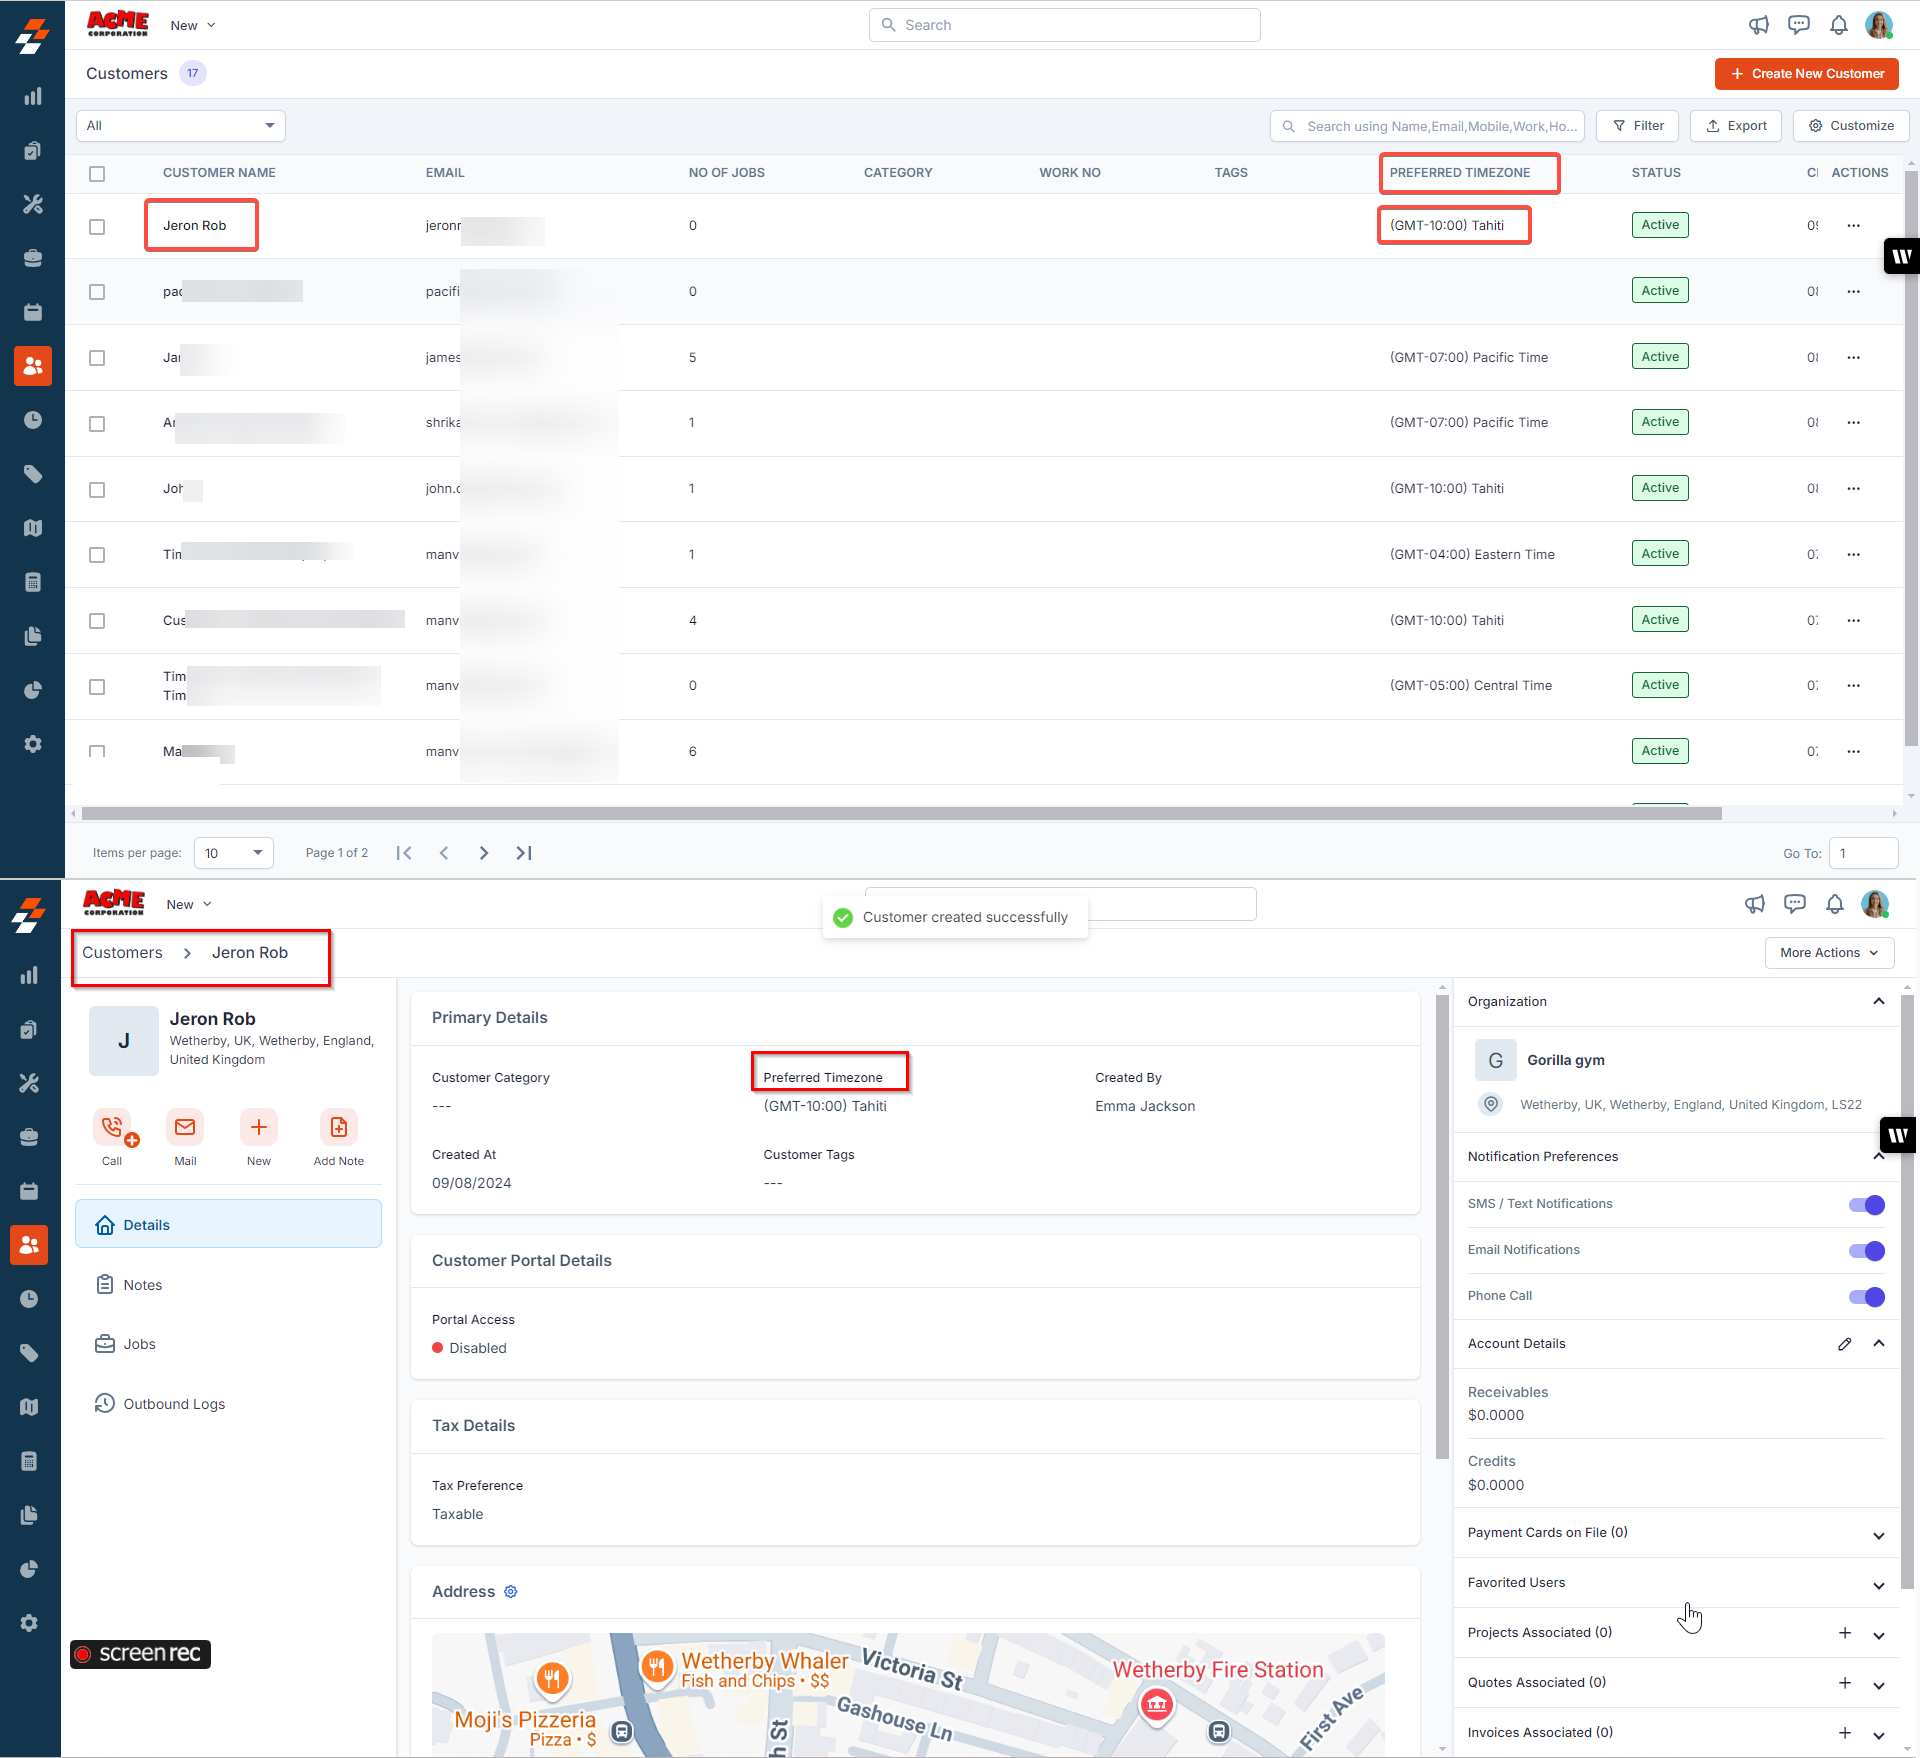
Task: Click the notification bell in top header
Action: click(x=1838, y=25)
